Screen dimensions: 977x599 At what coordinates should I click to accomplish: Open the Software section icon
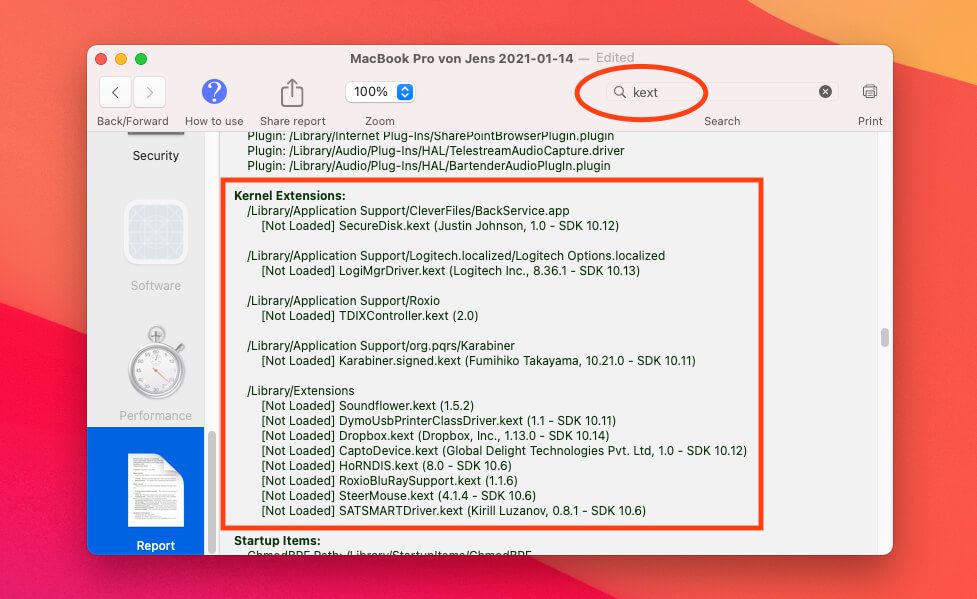tap(156, 232)
